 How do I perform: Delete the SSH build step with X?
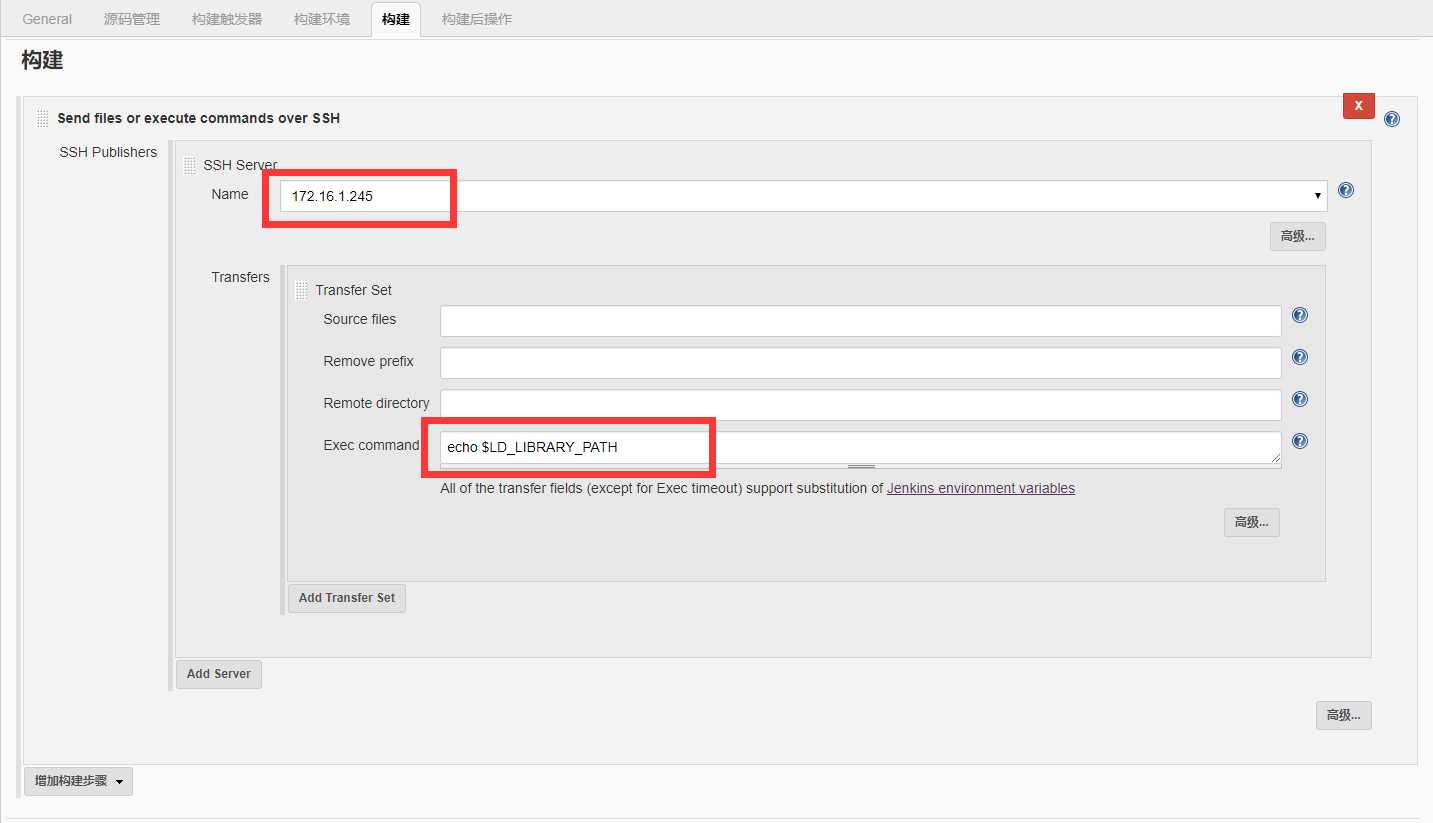(1358, 105)
